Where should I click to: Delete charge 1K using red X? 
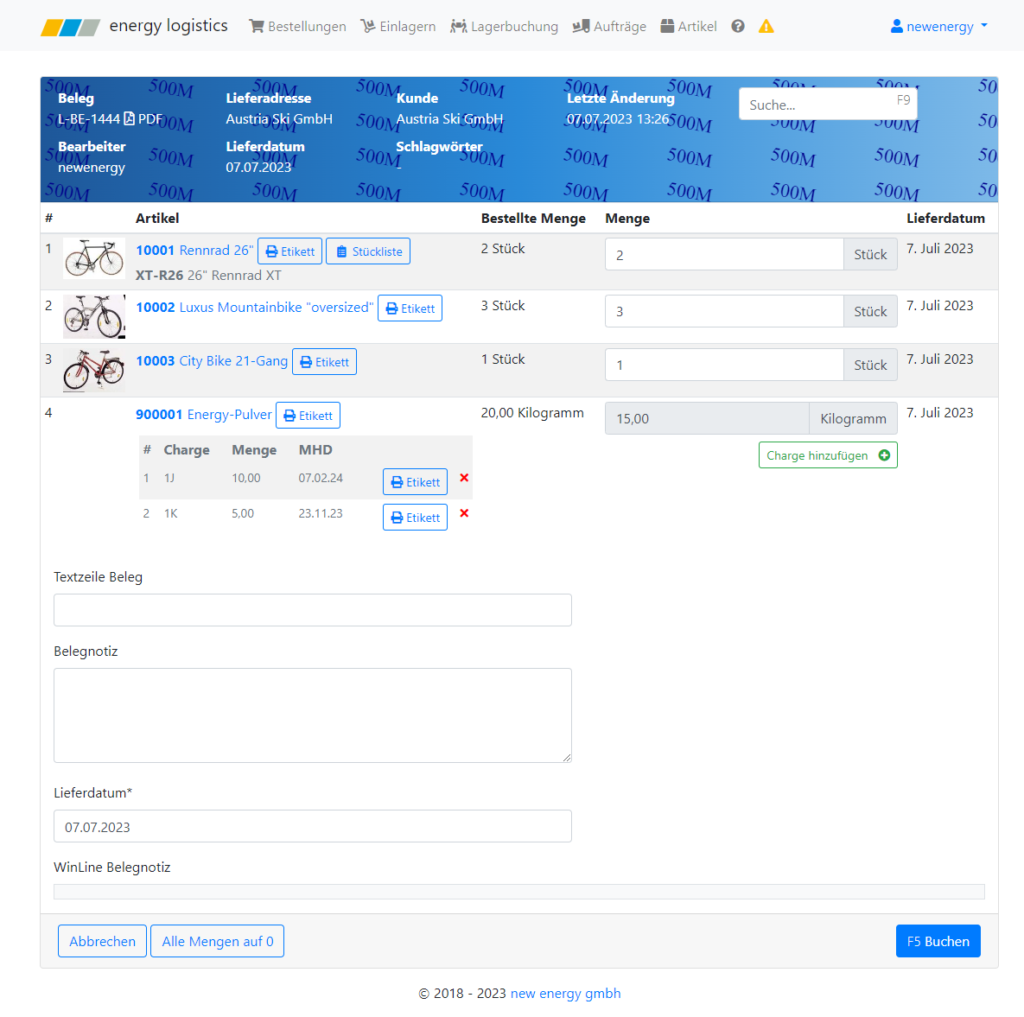[464, 513]
